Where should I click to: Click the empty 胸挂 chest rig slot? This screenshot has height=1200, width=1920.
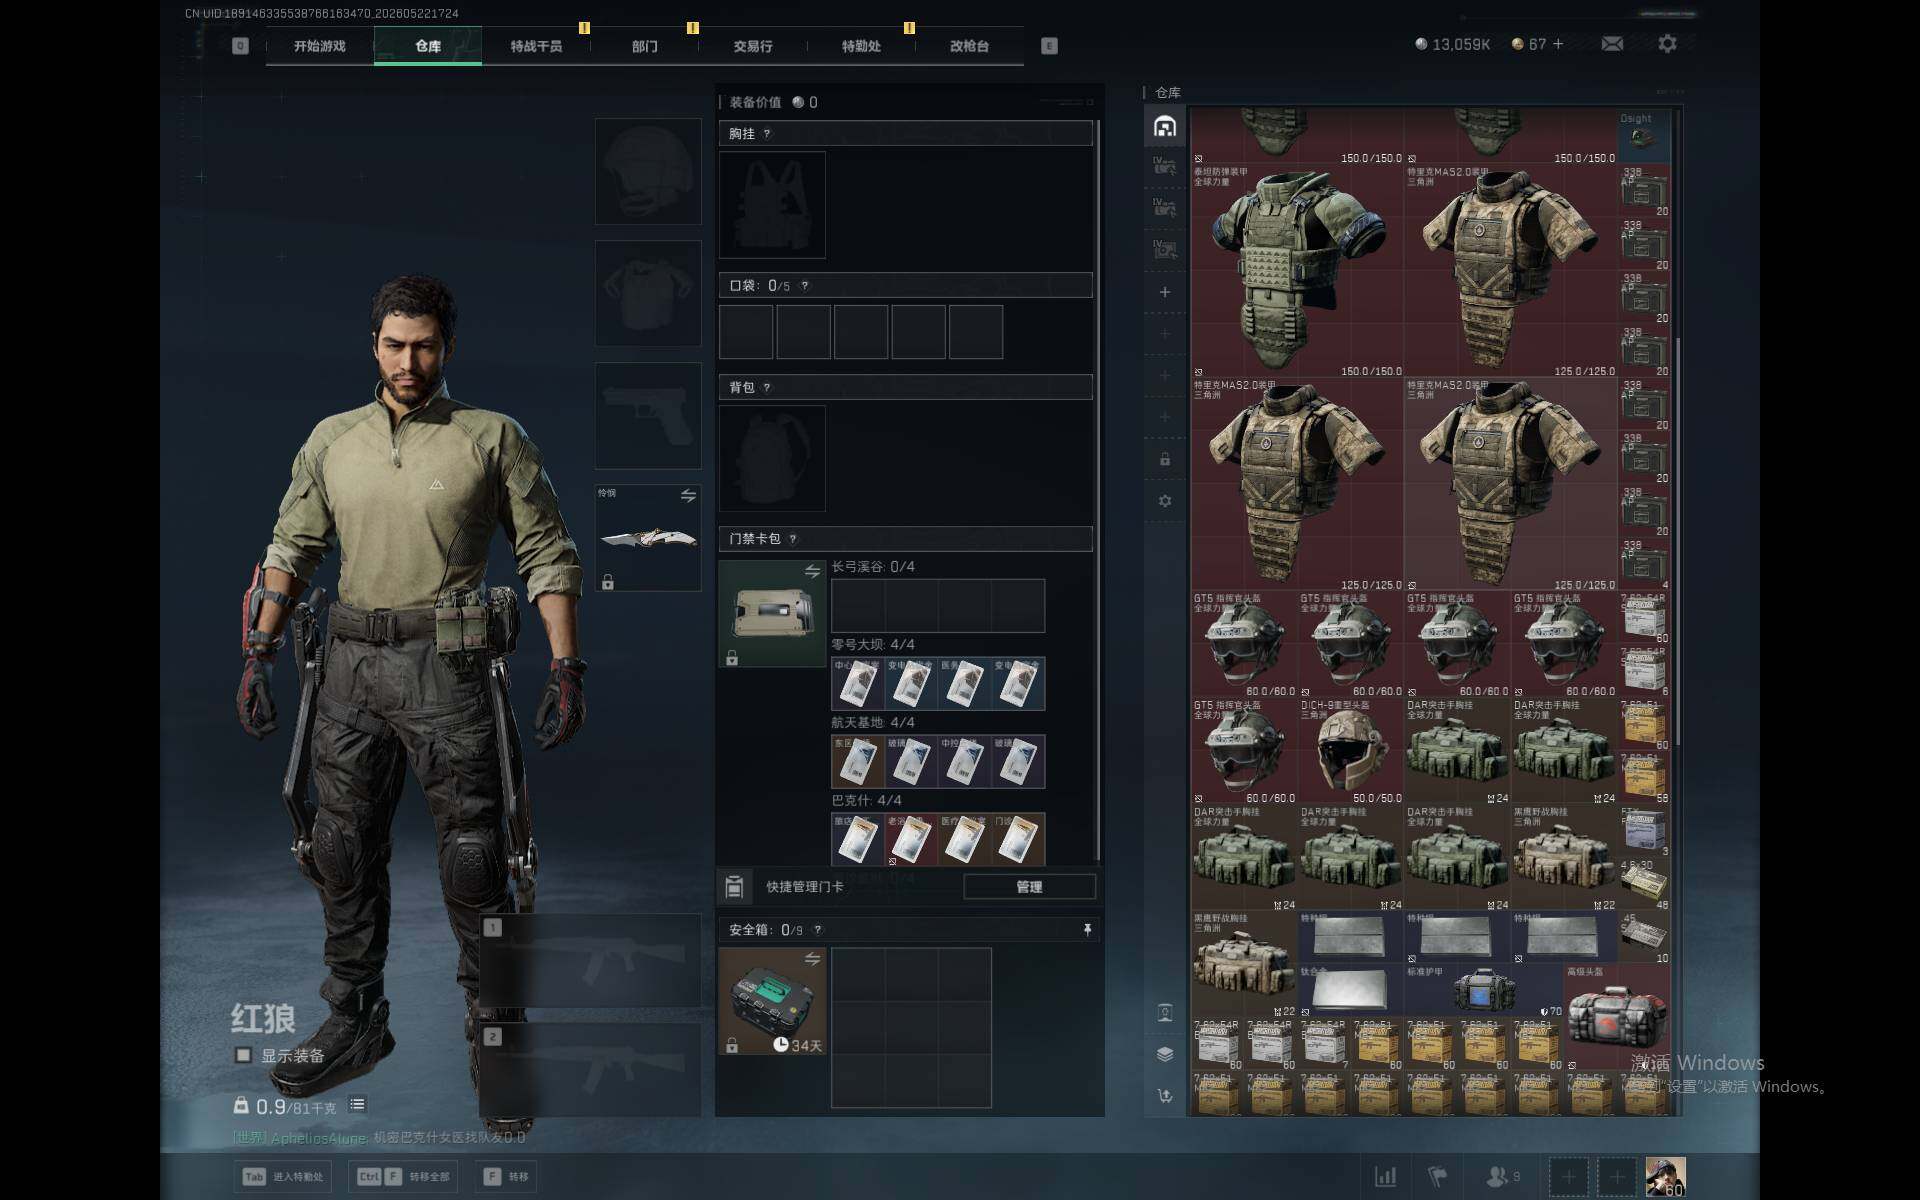(x=772, y=205)
